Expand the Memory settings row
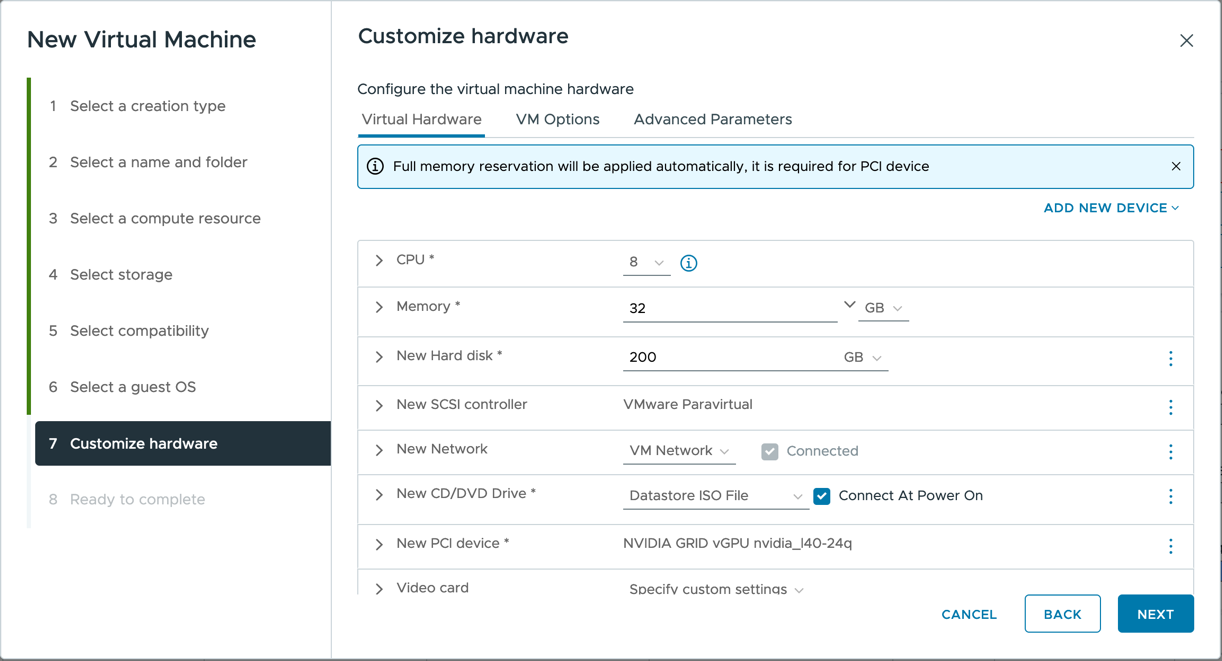Image resolution: width=1222 pixels, height=661 pixels. [379, 308]
